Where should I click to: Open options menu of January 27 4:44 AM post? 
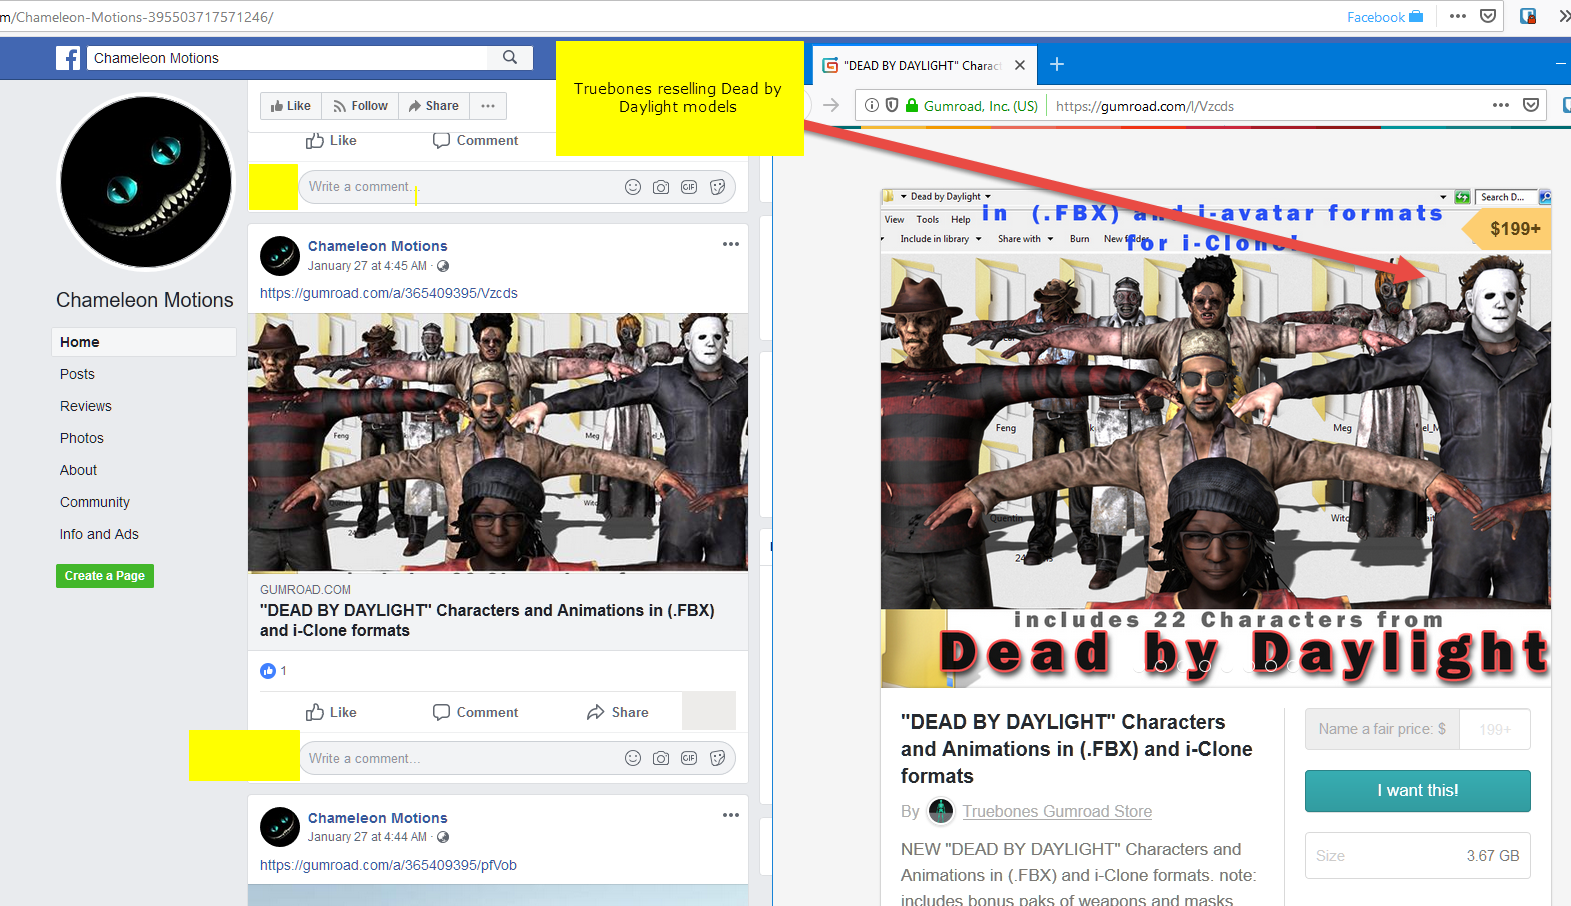[x=731, y=815]
